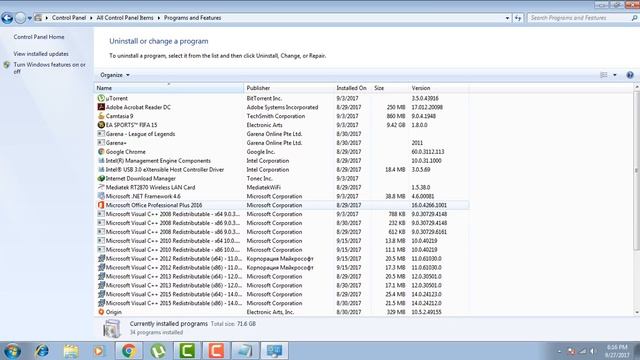Screen dimensions: 640x360
Task: Open address bar history dropdown arrow
Action: click(507, 18)
